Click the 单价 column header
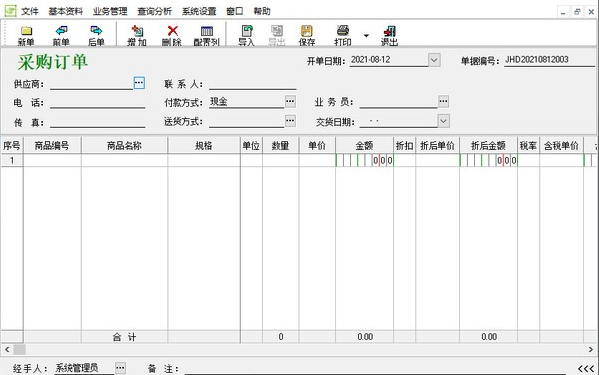599x375 pixels. click(317, 145)
